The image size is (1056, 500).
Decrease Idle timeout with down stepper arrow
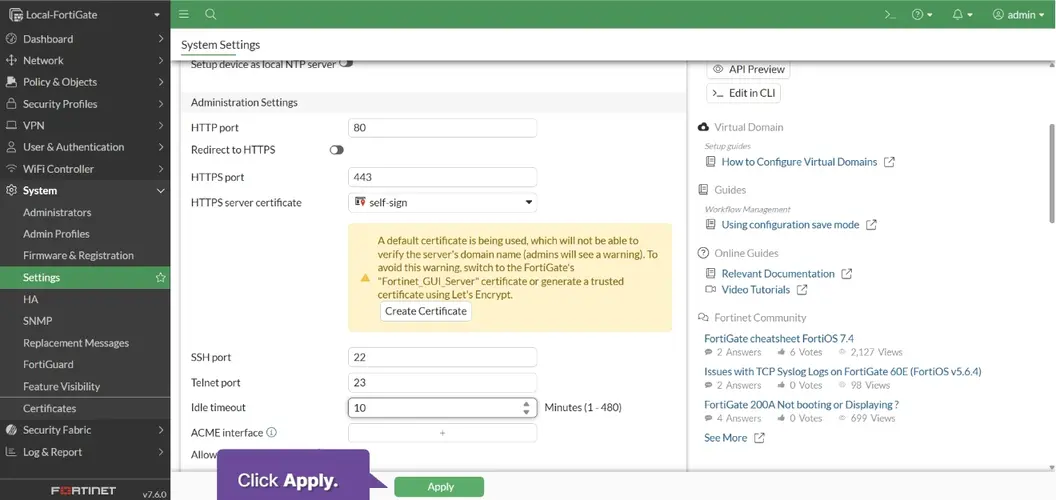(x=527, y=412)
